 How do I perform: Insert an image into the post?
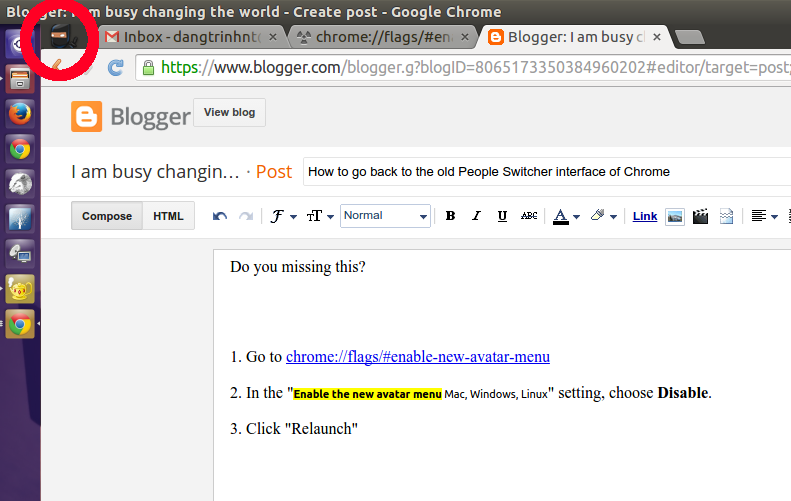[x=674, y=217]
